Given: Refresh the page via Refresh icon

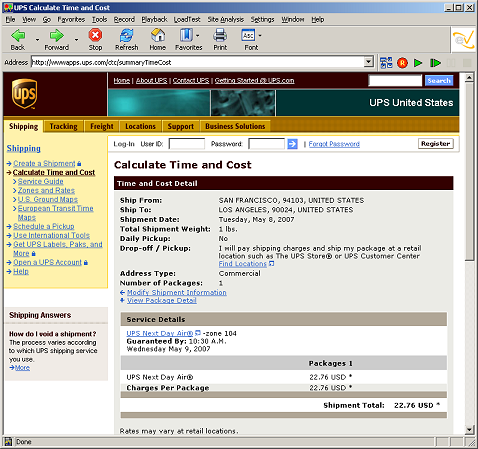Looking at the screenshot, I should [x=126, y=35].
